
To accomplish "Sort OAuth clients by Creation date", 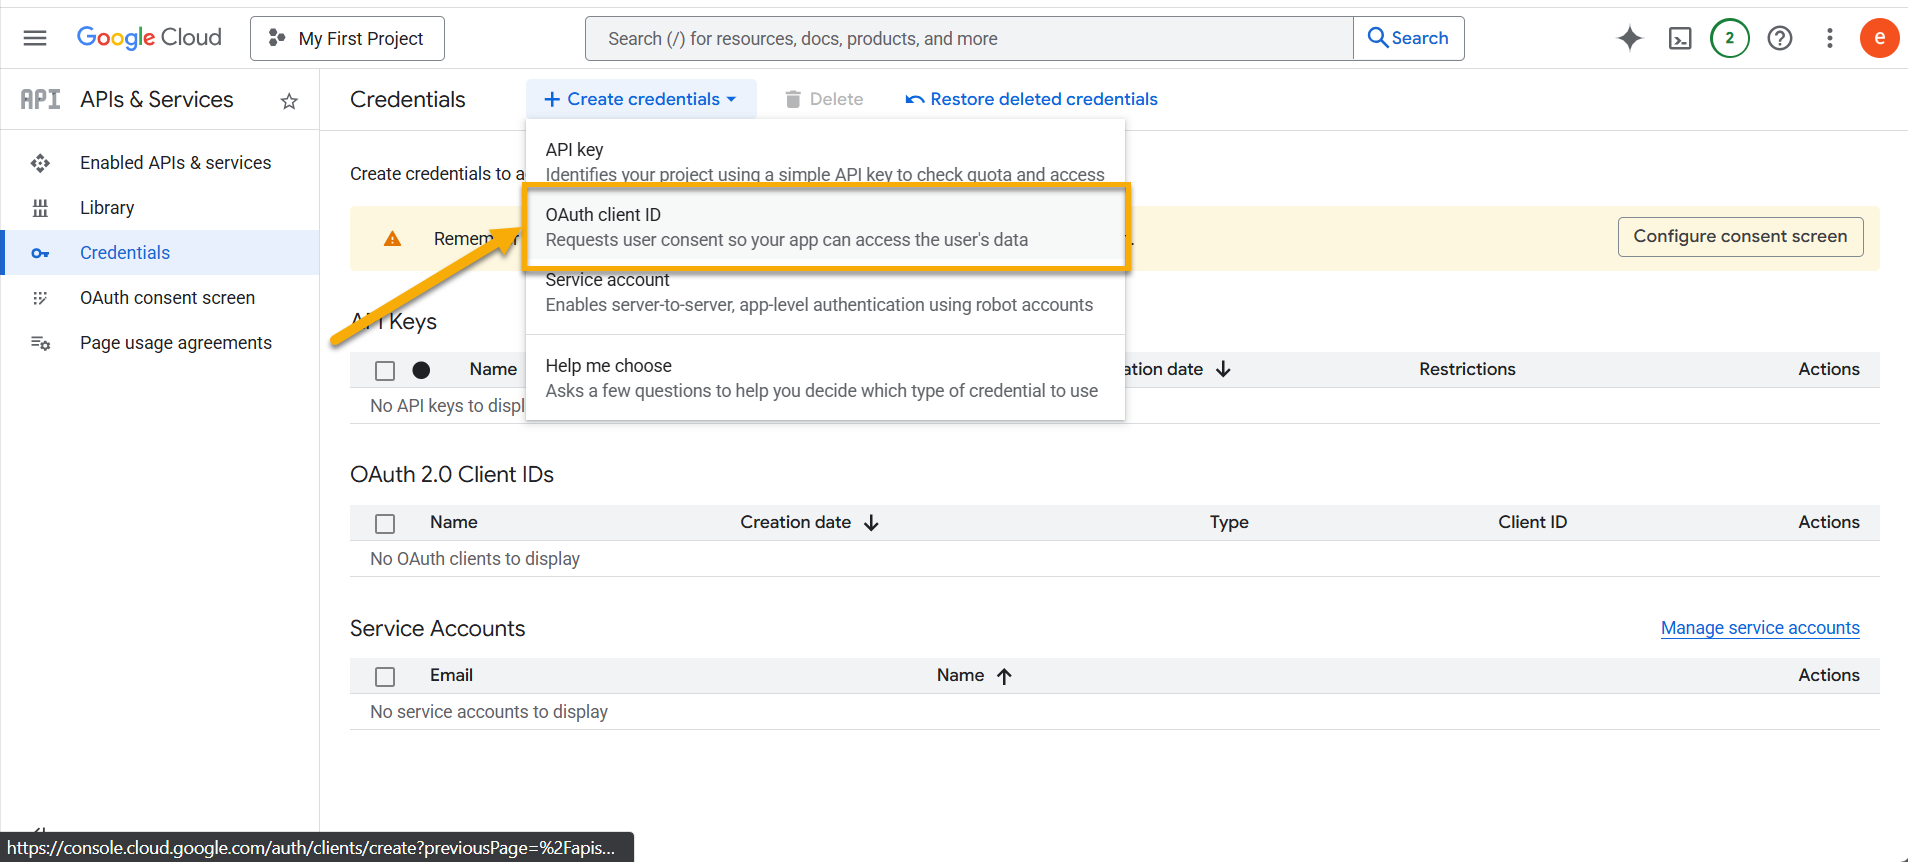I will point(809,522).
